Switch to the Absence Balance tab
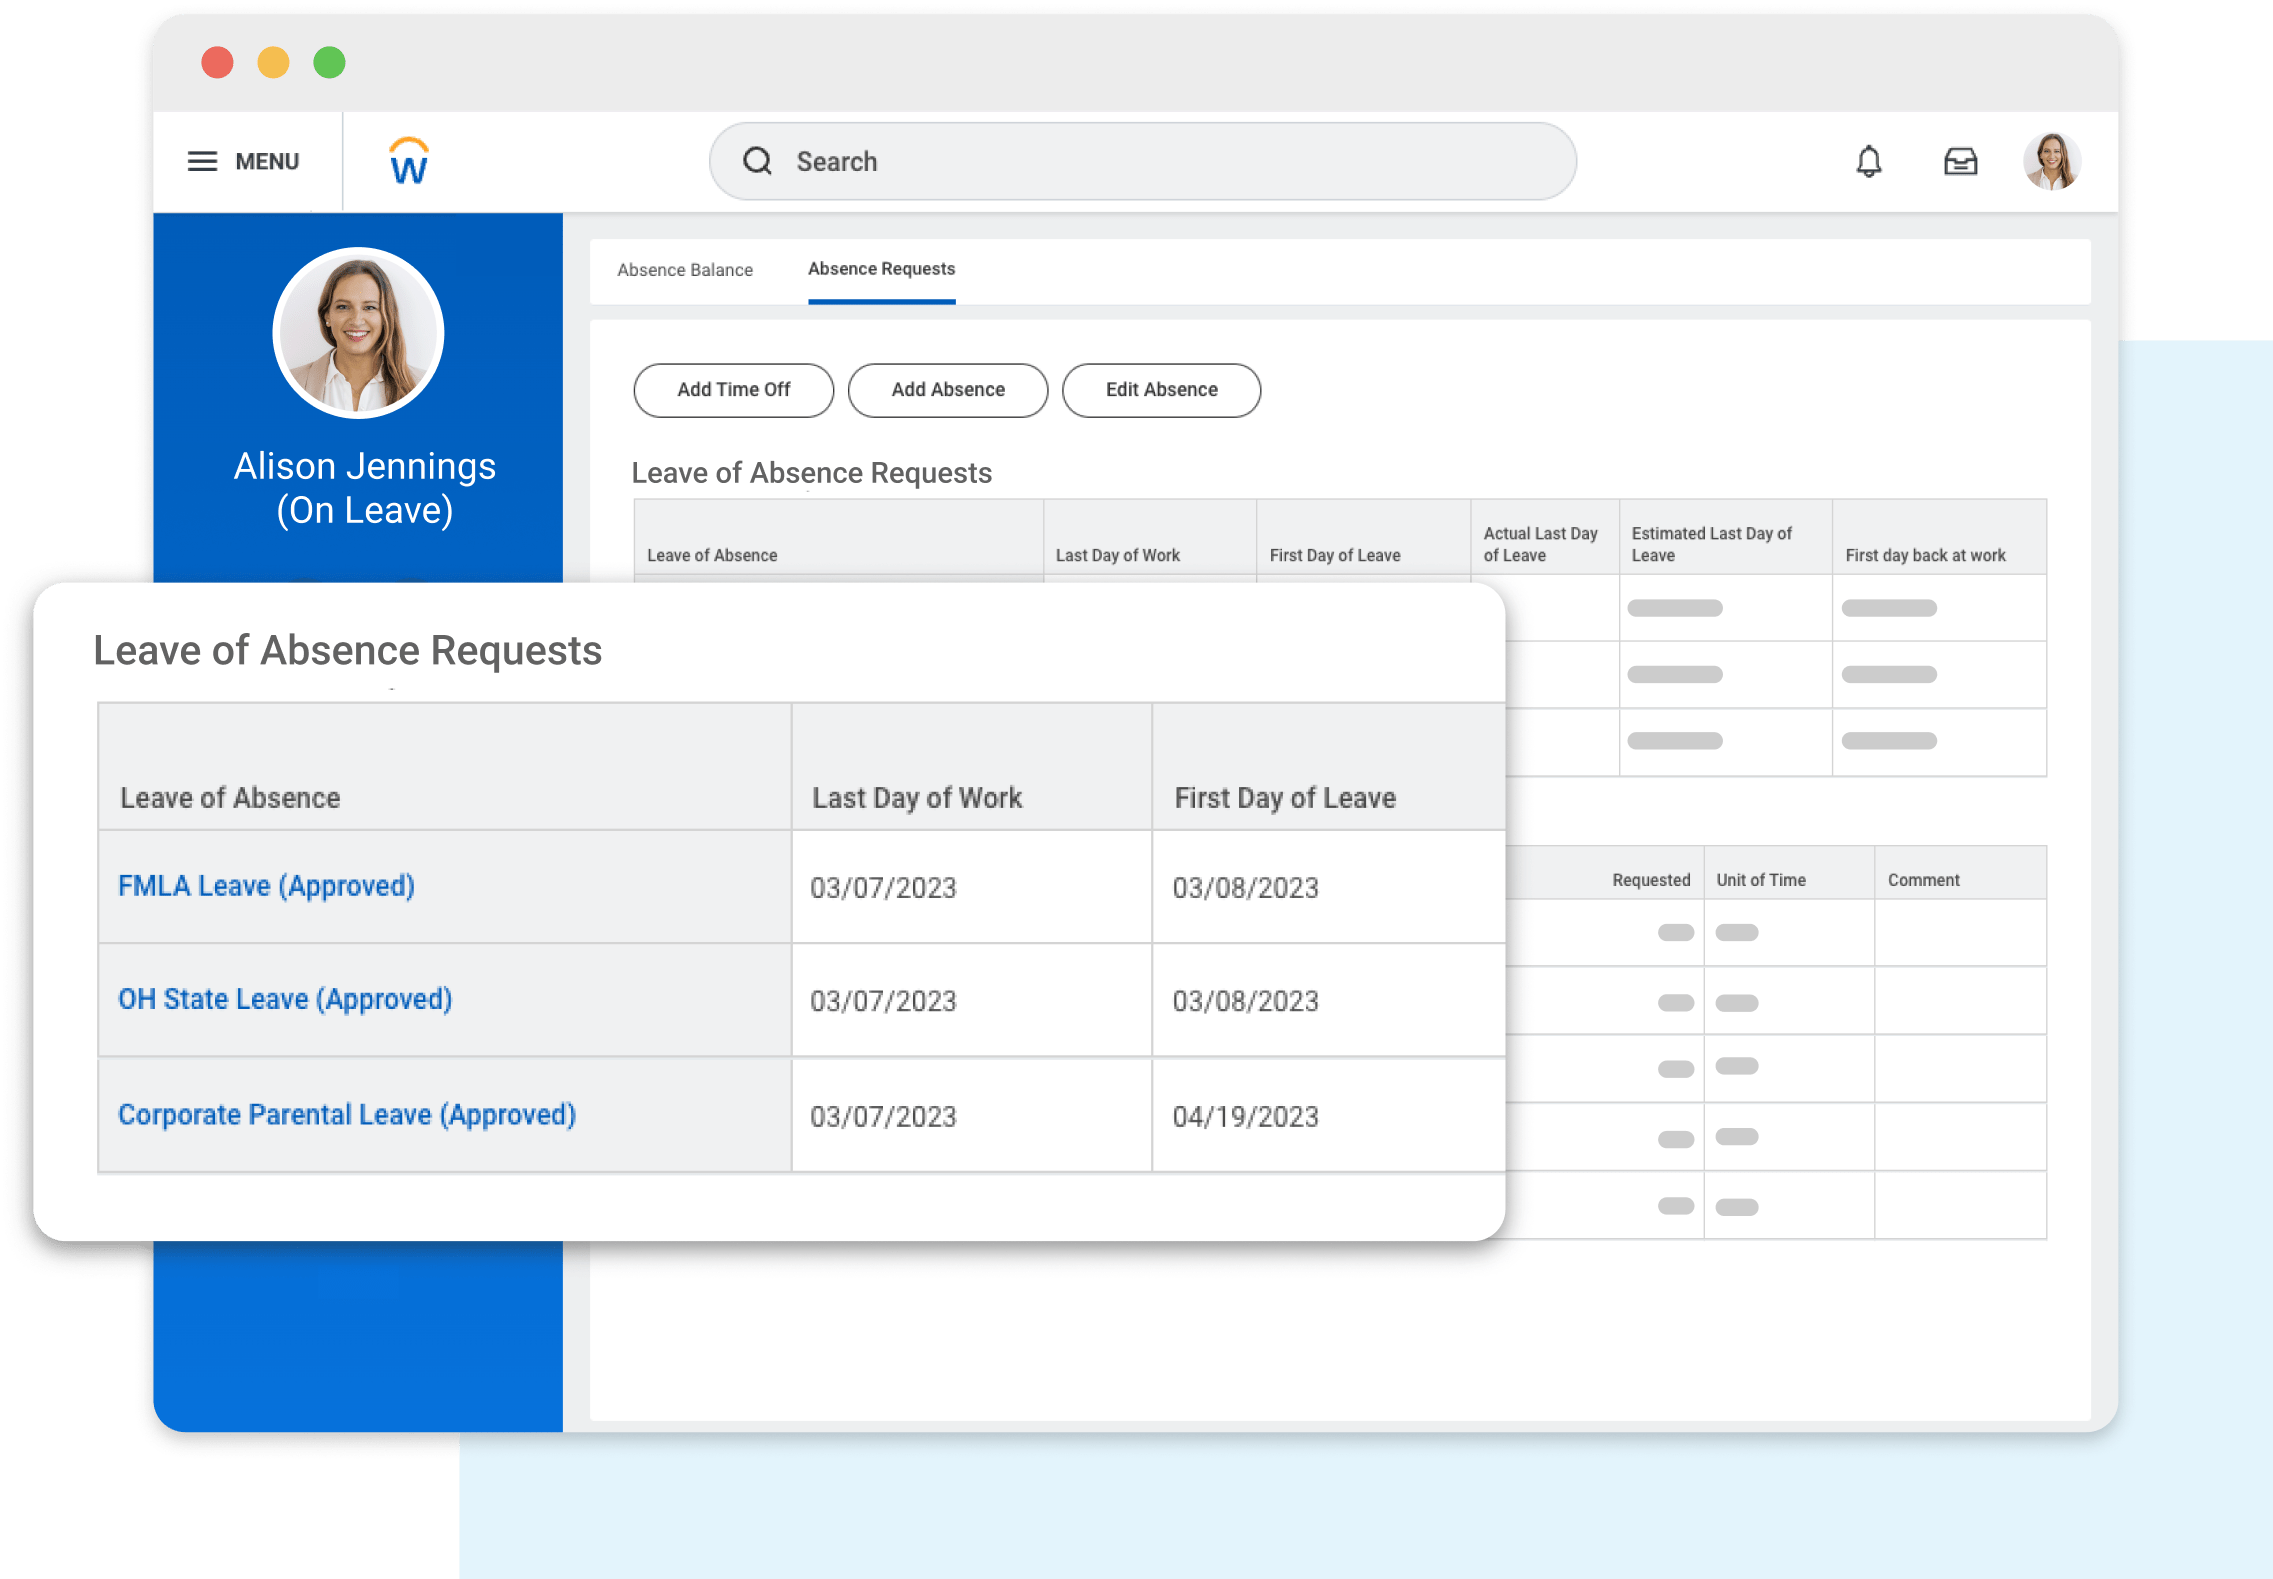The height and width of the screenshot is (1579, 2273). tap(685, 270)
